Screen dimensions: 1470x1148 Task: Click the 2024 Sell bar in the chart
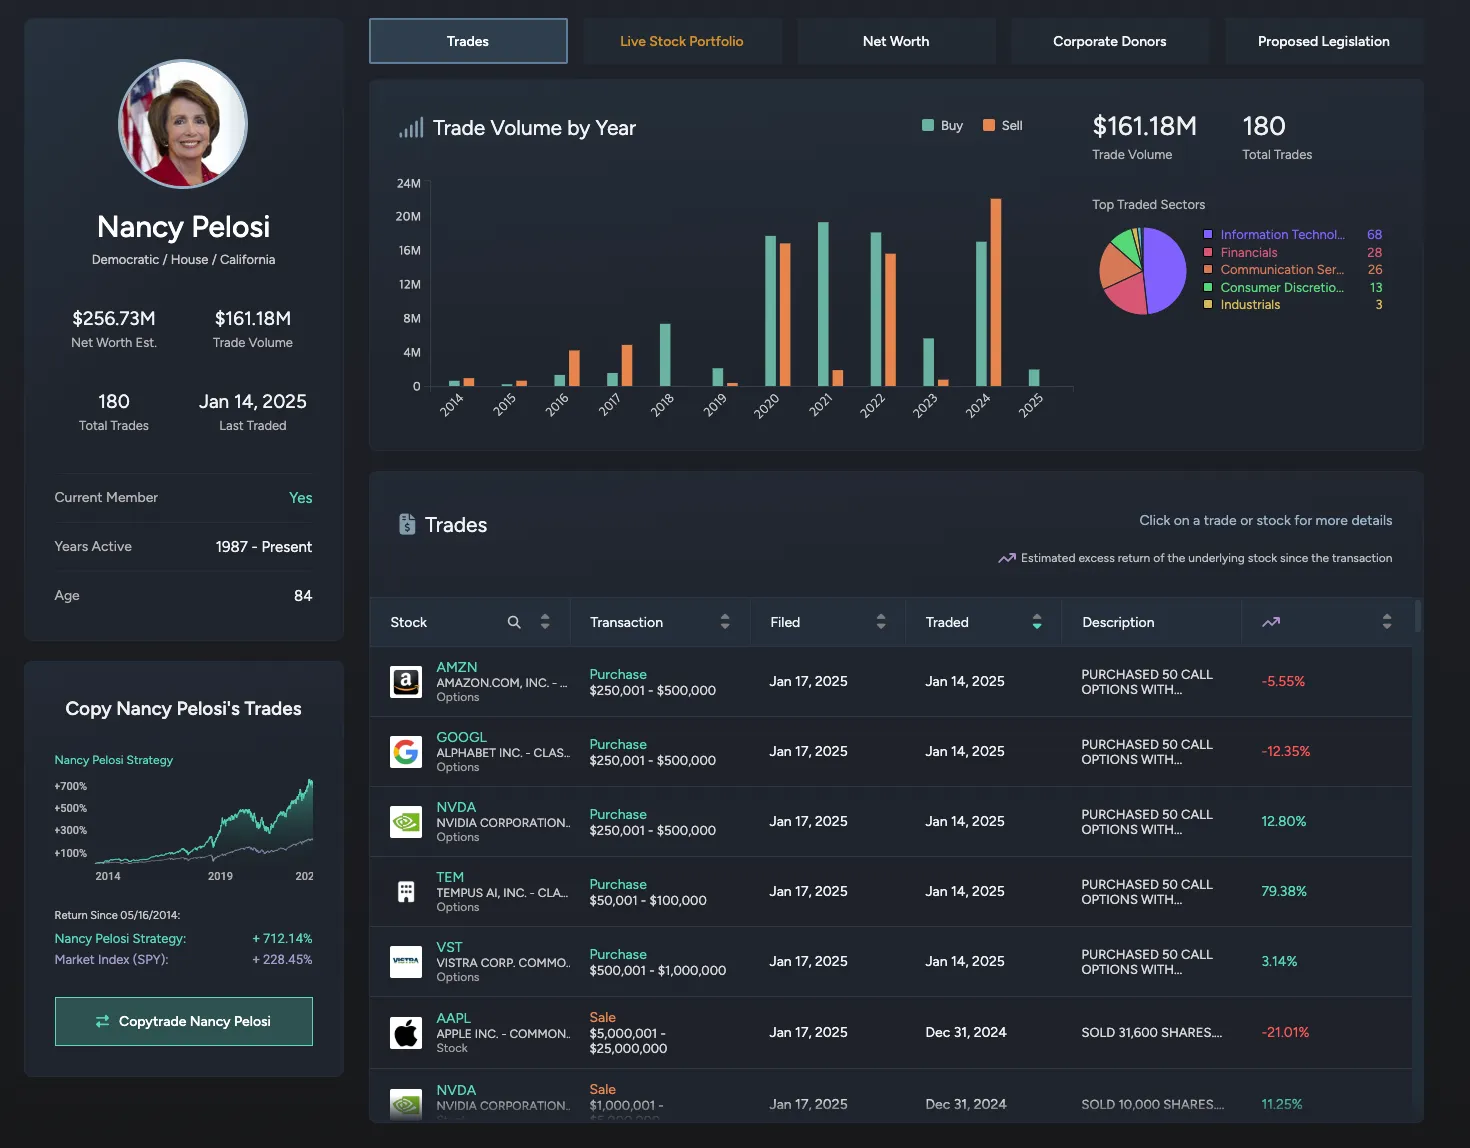point(996,292)
